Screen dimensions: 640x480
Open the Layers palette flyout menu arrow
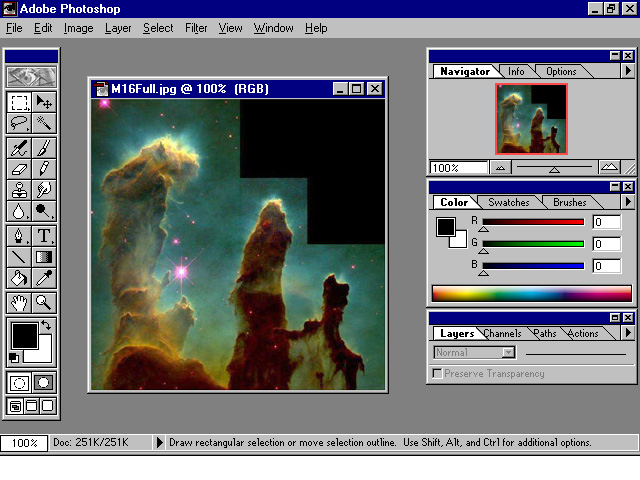click(x=628, y=333)
